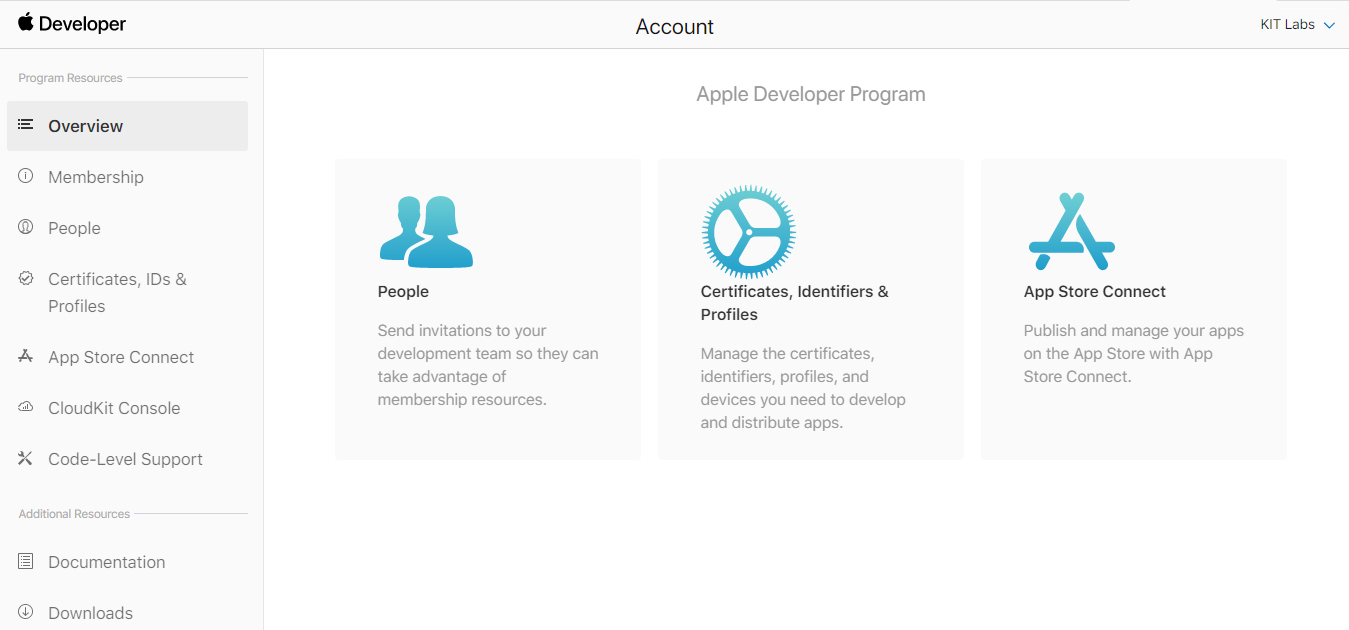Click the large App Store Connect icon
Screen dimensions: 1349x630
(1071, 231)
